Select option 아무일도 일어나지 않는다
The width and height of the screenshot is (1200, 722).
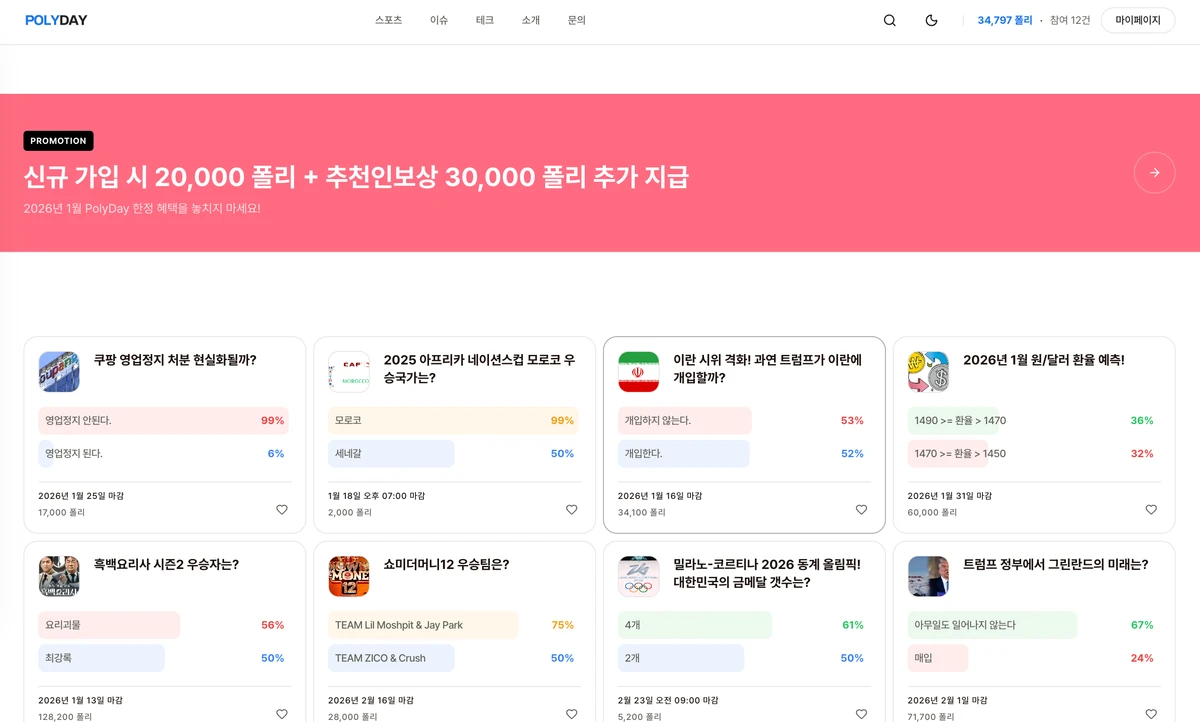click(x=1034, y=625)
